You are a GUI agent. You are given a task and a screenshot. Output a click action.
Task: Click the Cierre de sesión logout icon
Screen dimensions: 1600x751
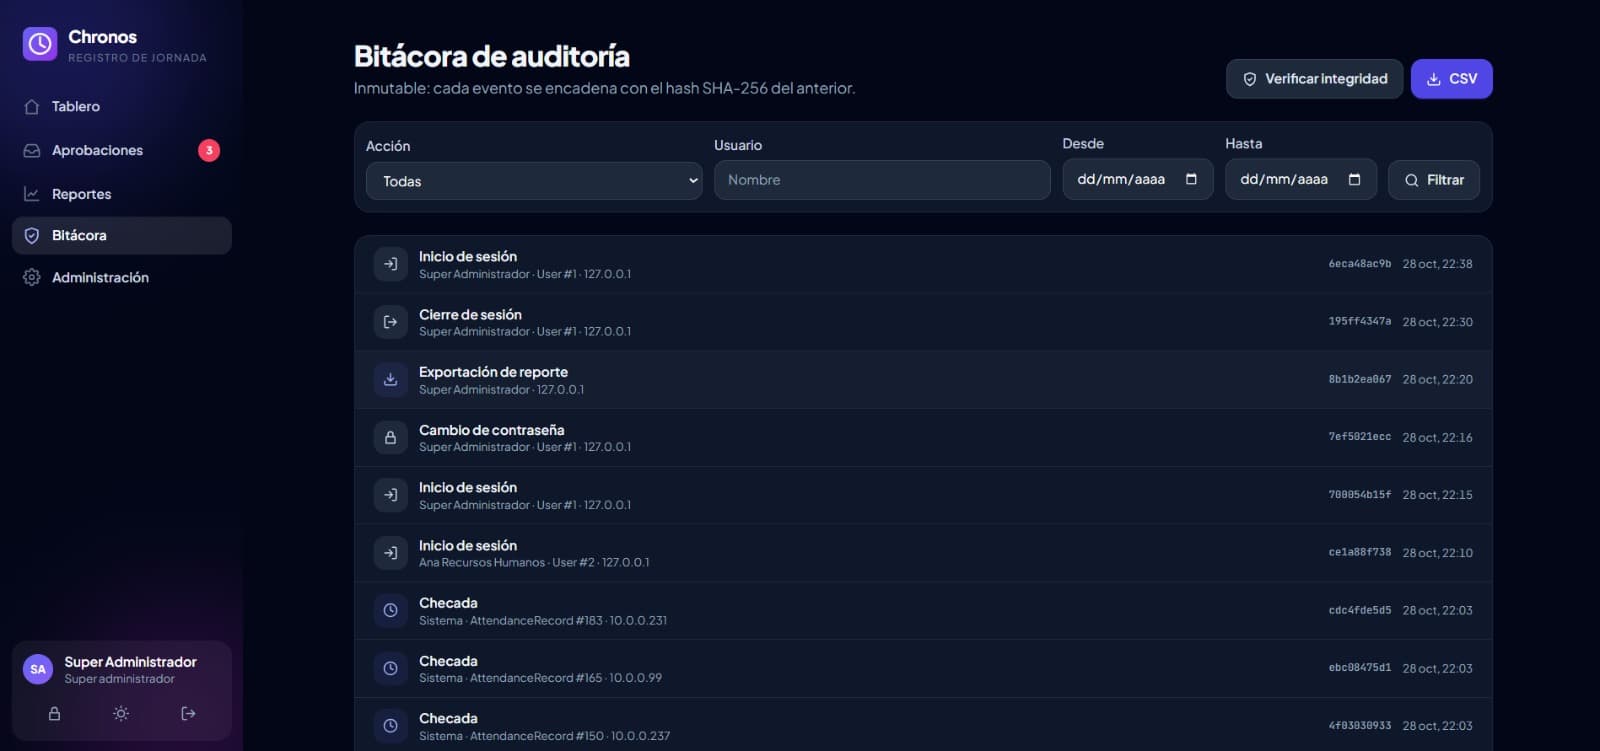tap(391, 322)
